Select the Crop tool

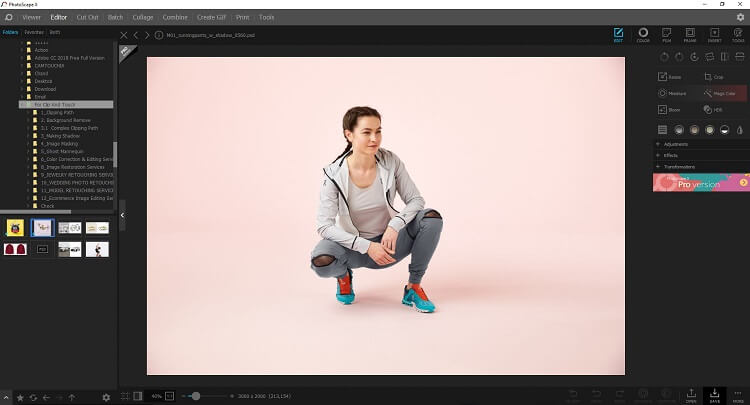point(712,76)
